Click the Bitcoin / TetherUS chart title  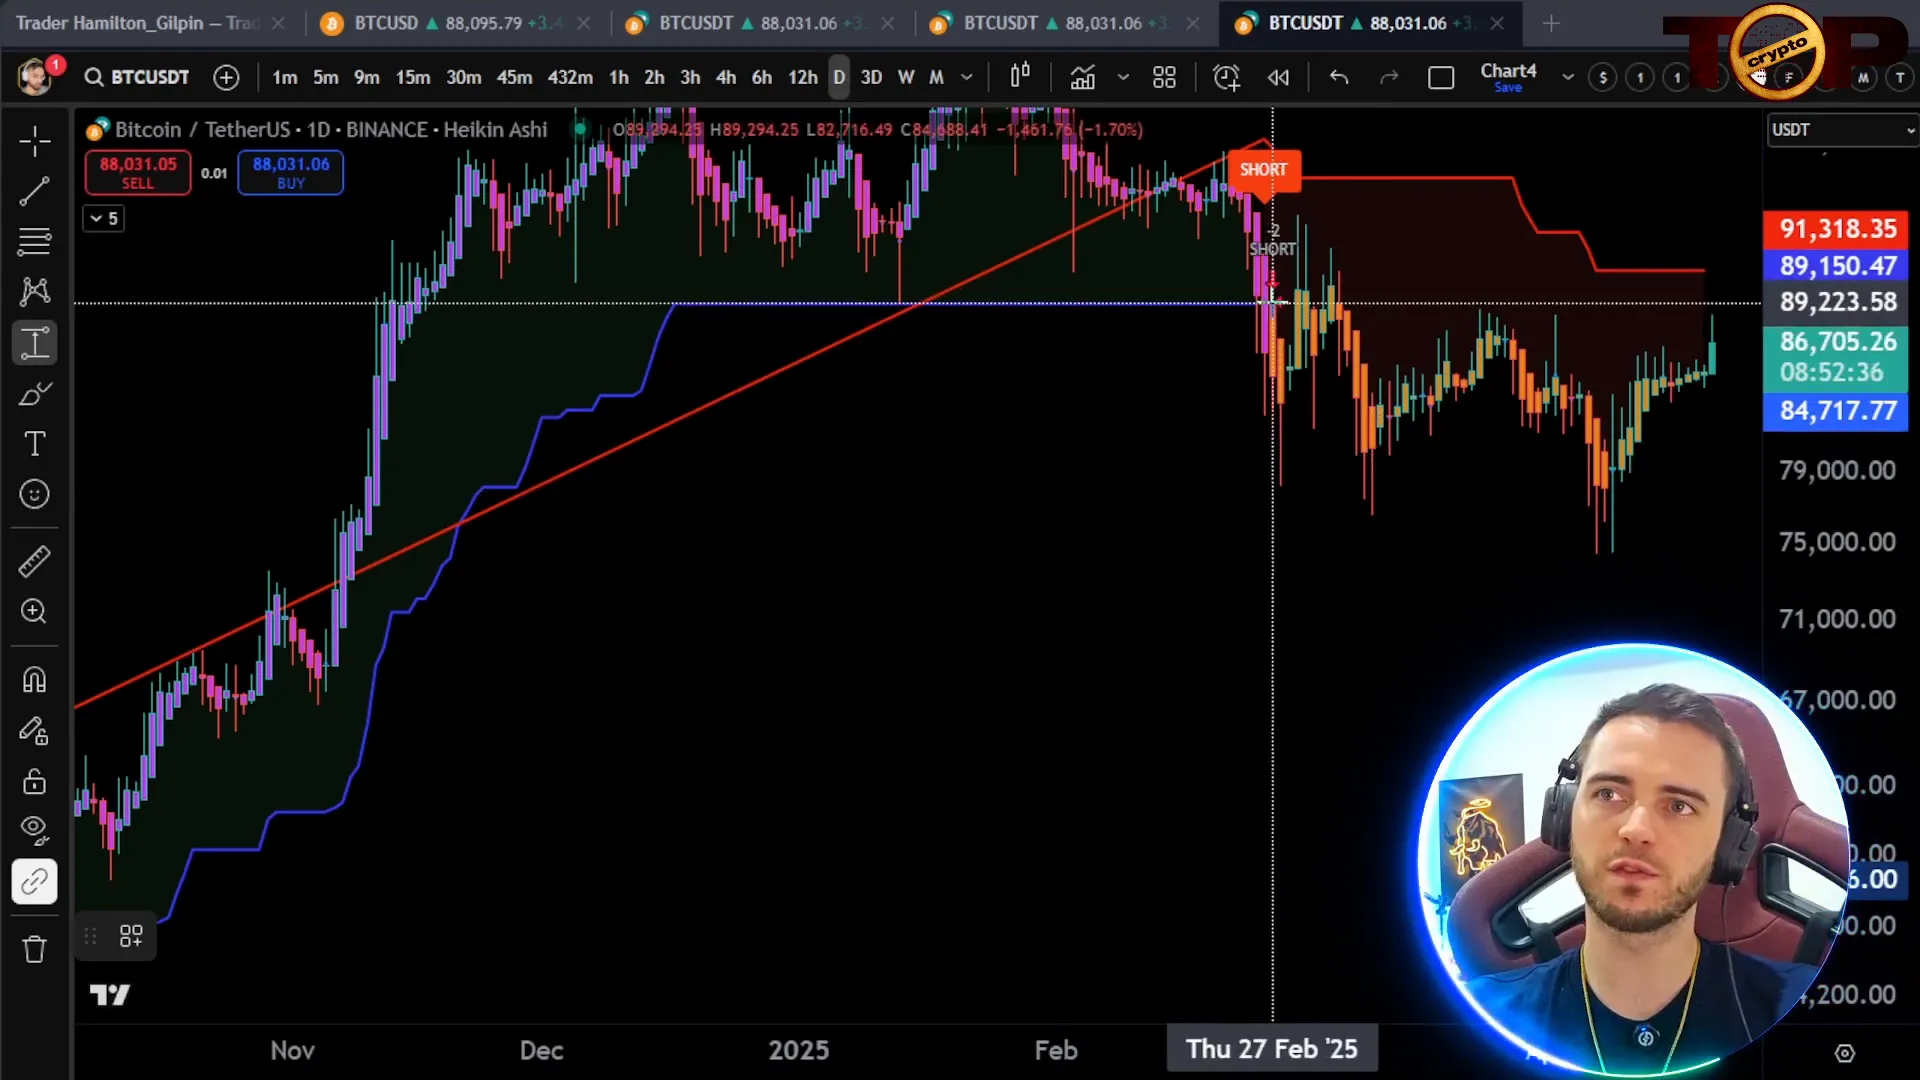[x=331, y=129]
